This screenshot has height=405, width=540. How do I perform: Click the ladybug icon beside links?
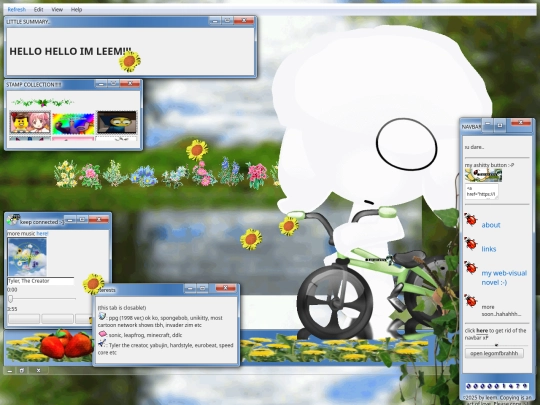(x=470, y=243)
